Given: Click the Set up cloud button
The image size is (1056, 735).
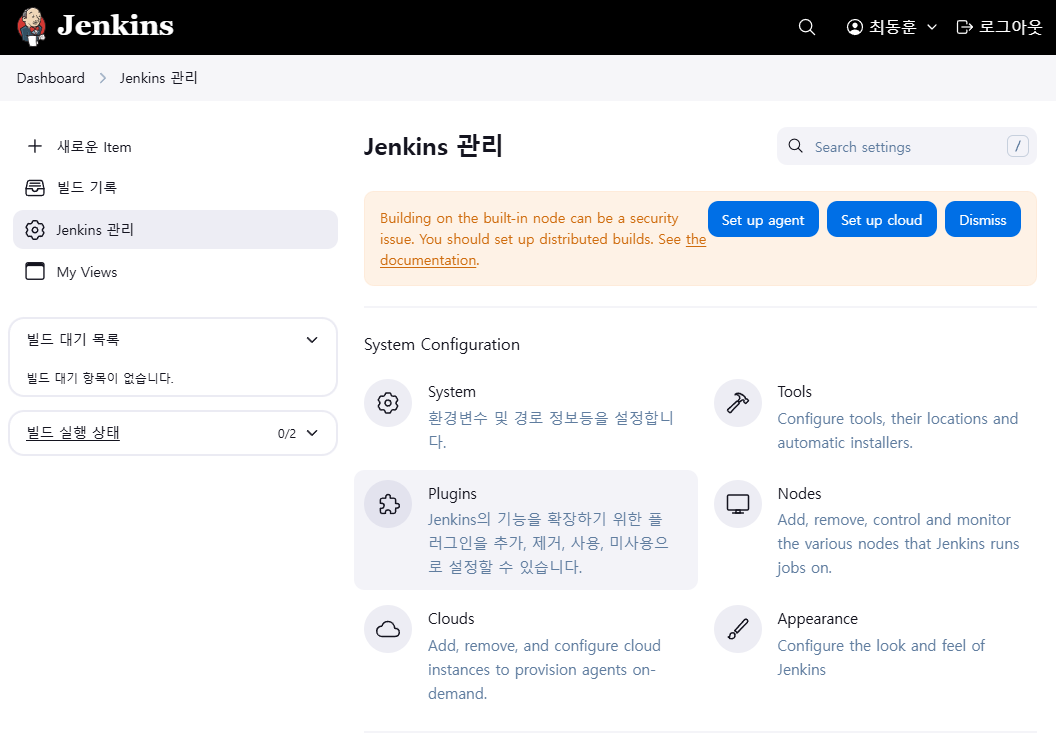Looking at the screenshot, I should point(882,220).
